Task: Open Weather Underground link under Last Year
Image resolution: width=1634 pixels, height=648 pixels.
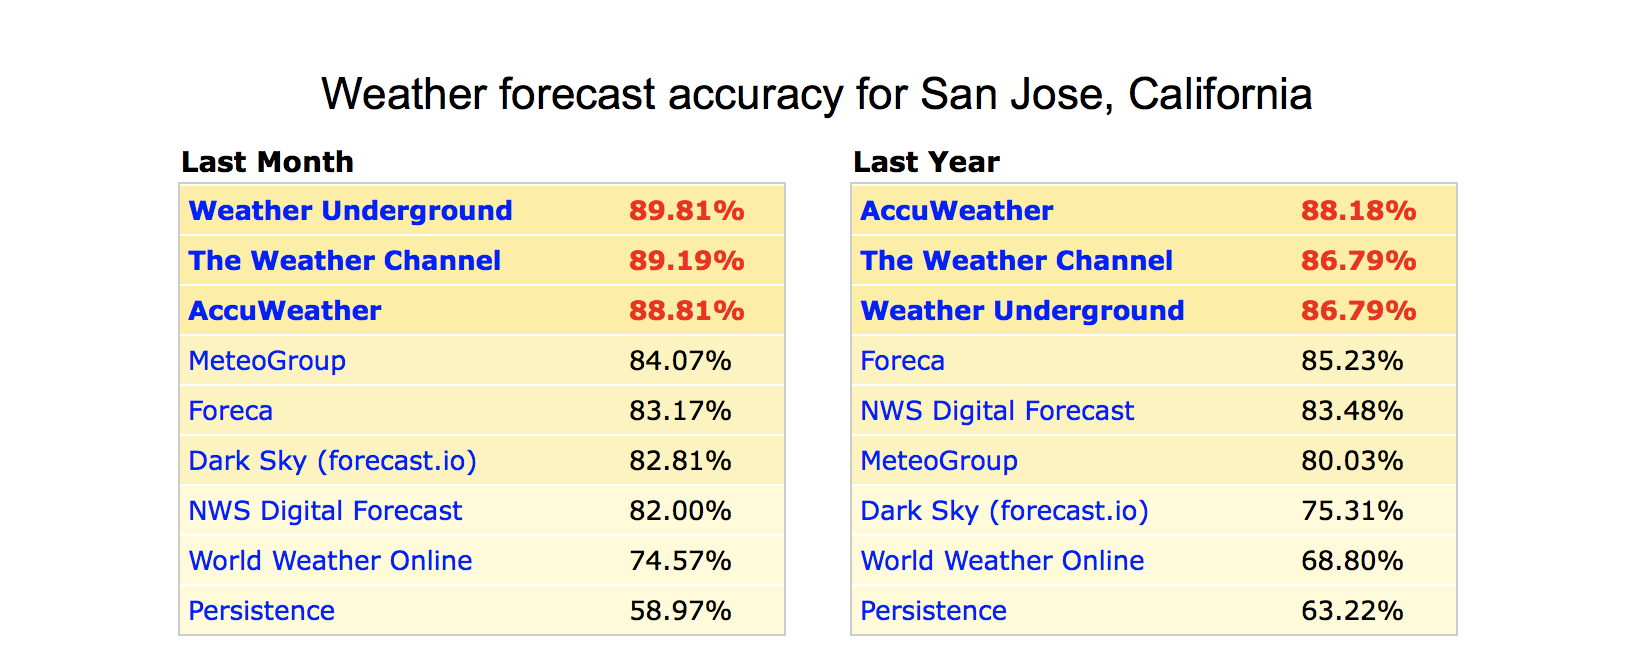Action: pos(1022,311)
